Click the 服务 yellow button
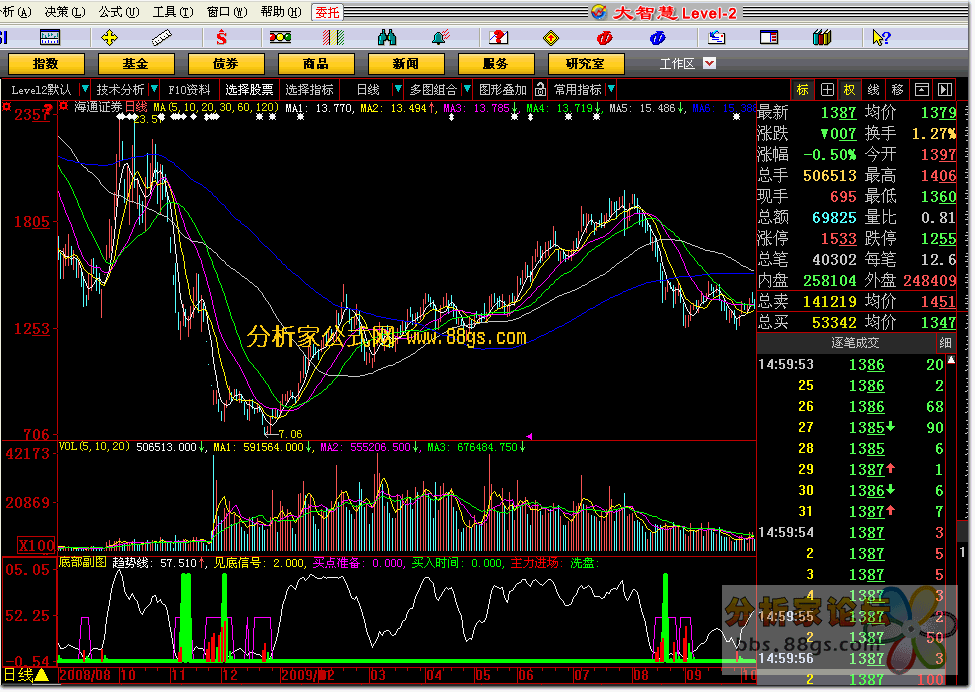Image resolution: width=975 pixels, height=692 pixels. (x=496, y=63)
